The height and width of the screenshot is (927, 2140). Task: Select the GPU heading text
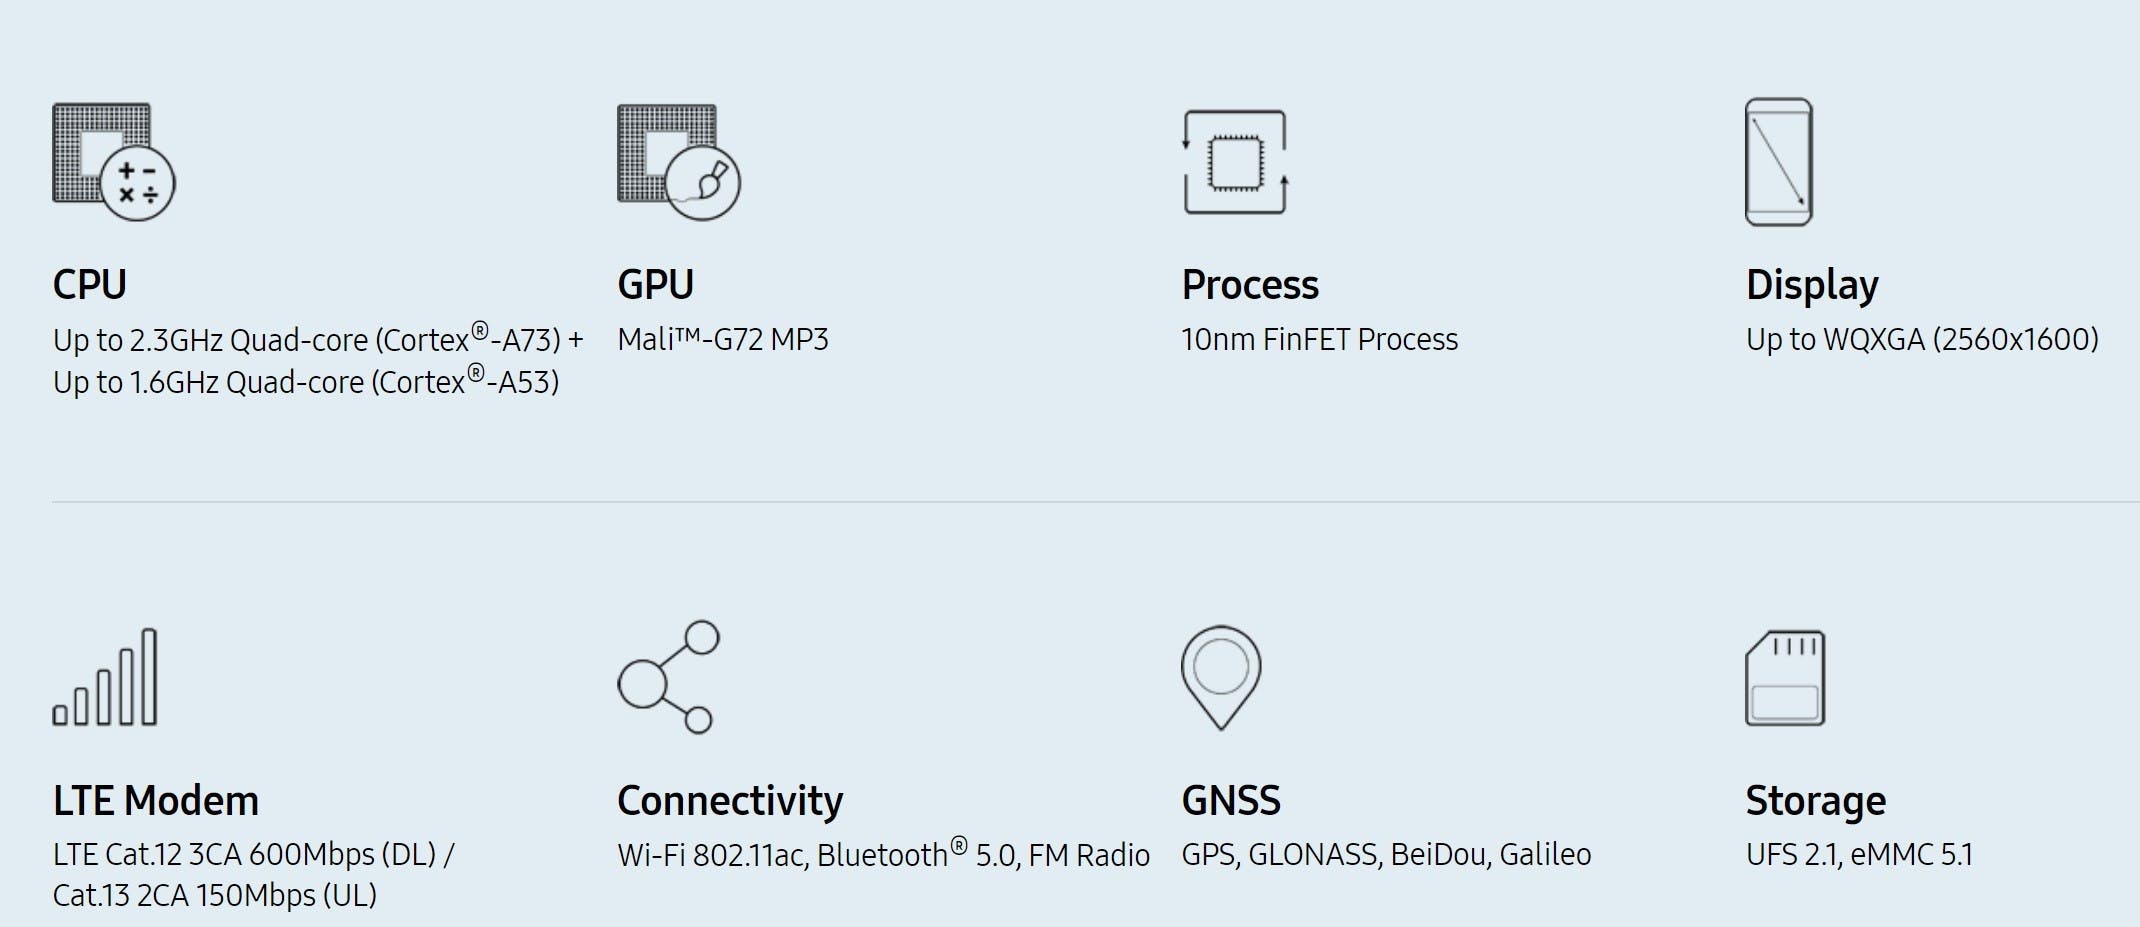(655, 285)
